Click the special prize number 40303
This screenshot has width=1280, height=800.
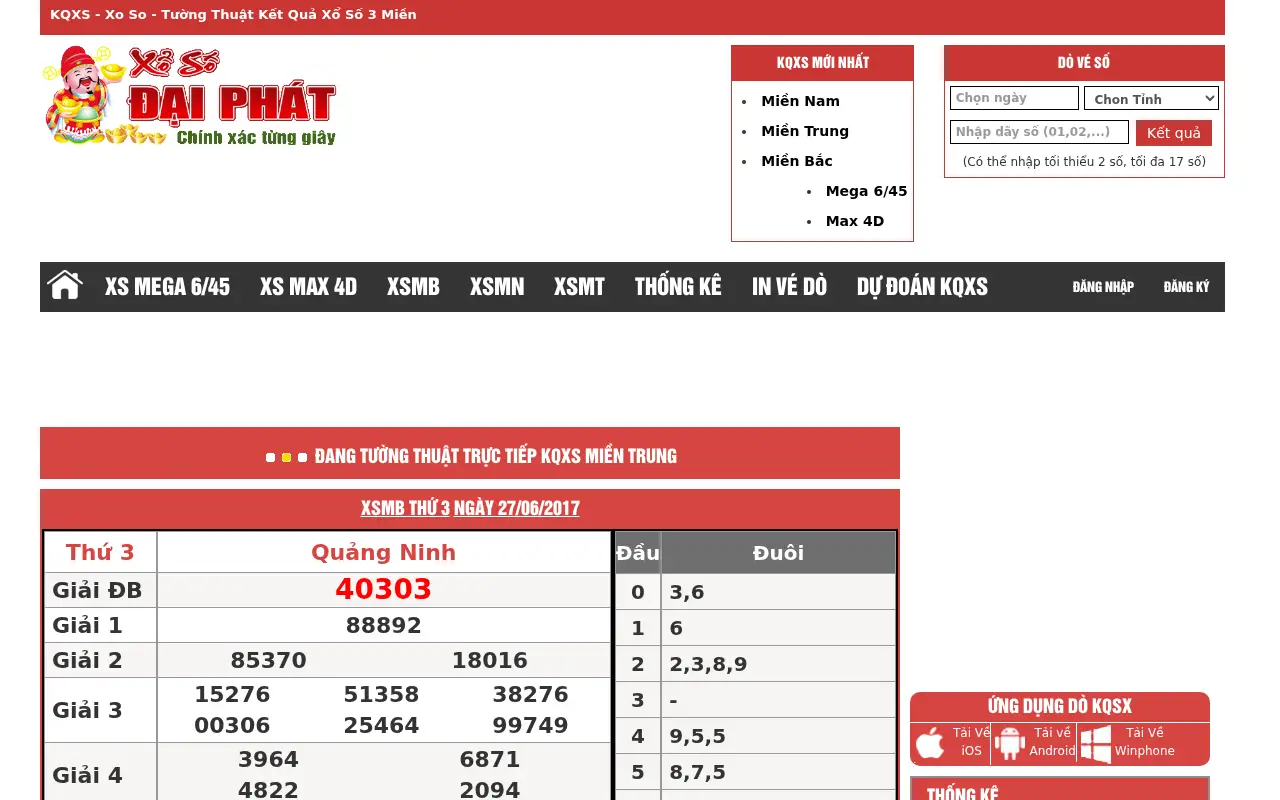point(384,590)
